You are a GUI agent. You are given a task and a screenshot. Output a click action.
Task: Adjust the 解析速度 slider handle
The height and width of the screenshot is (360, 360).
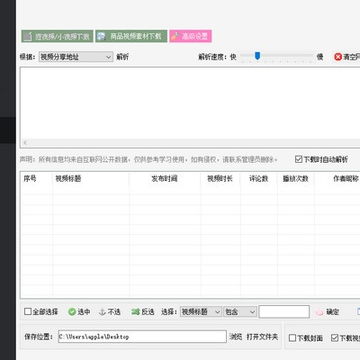(257, 56)
